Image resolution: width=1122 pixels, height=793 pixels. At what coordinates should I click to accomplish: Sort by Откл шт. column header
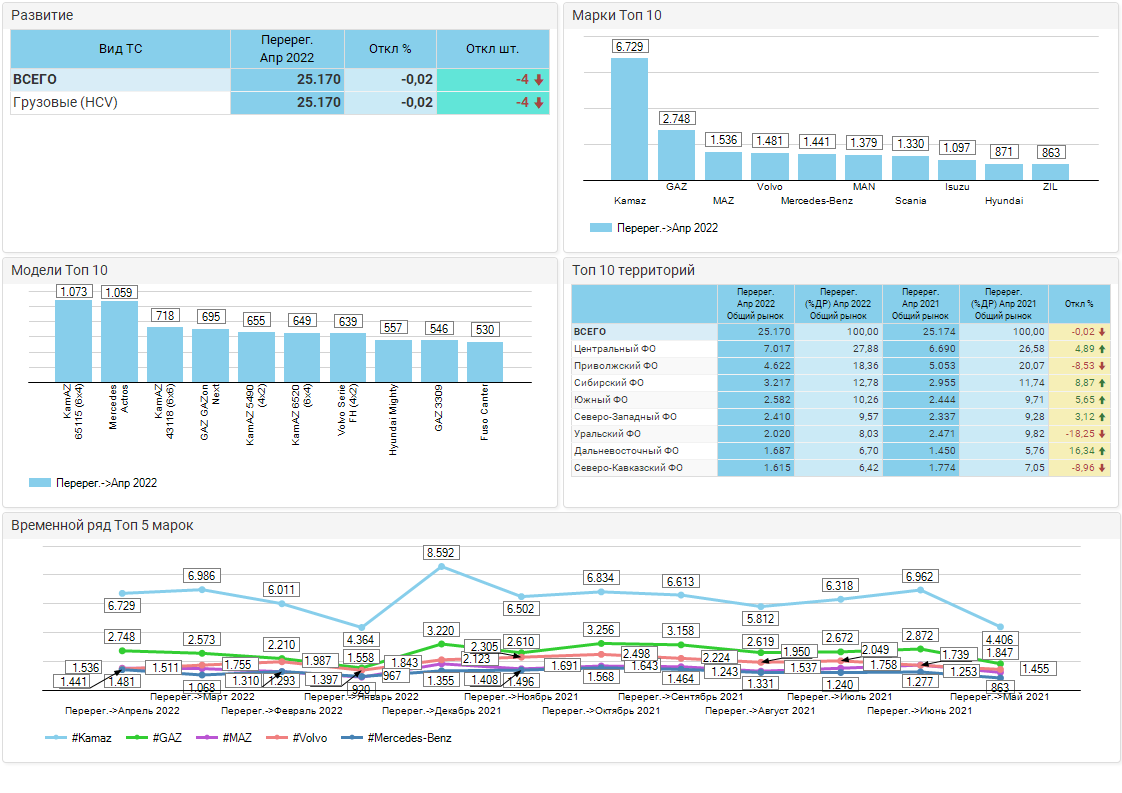pos(493,49)
